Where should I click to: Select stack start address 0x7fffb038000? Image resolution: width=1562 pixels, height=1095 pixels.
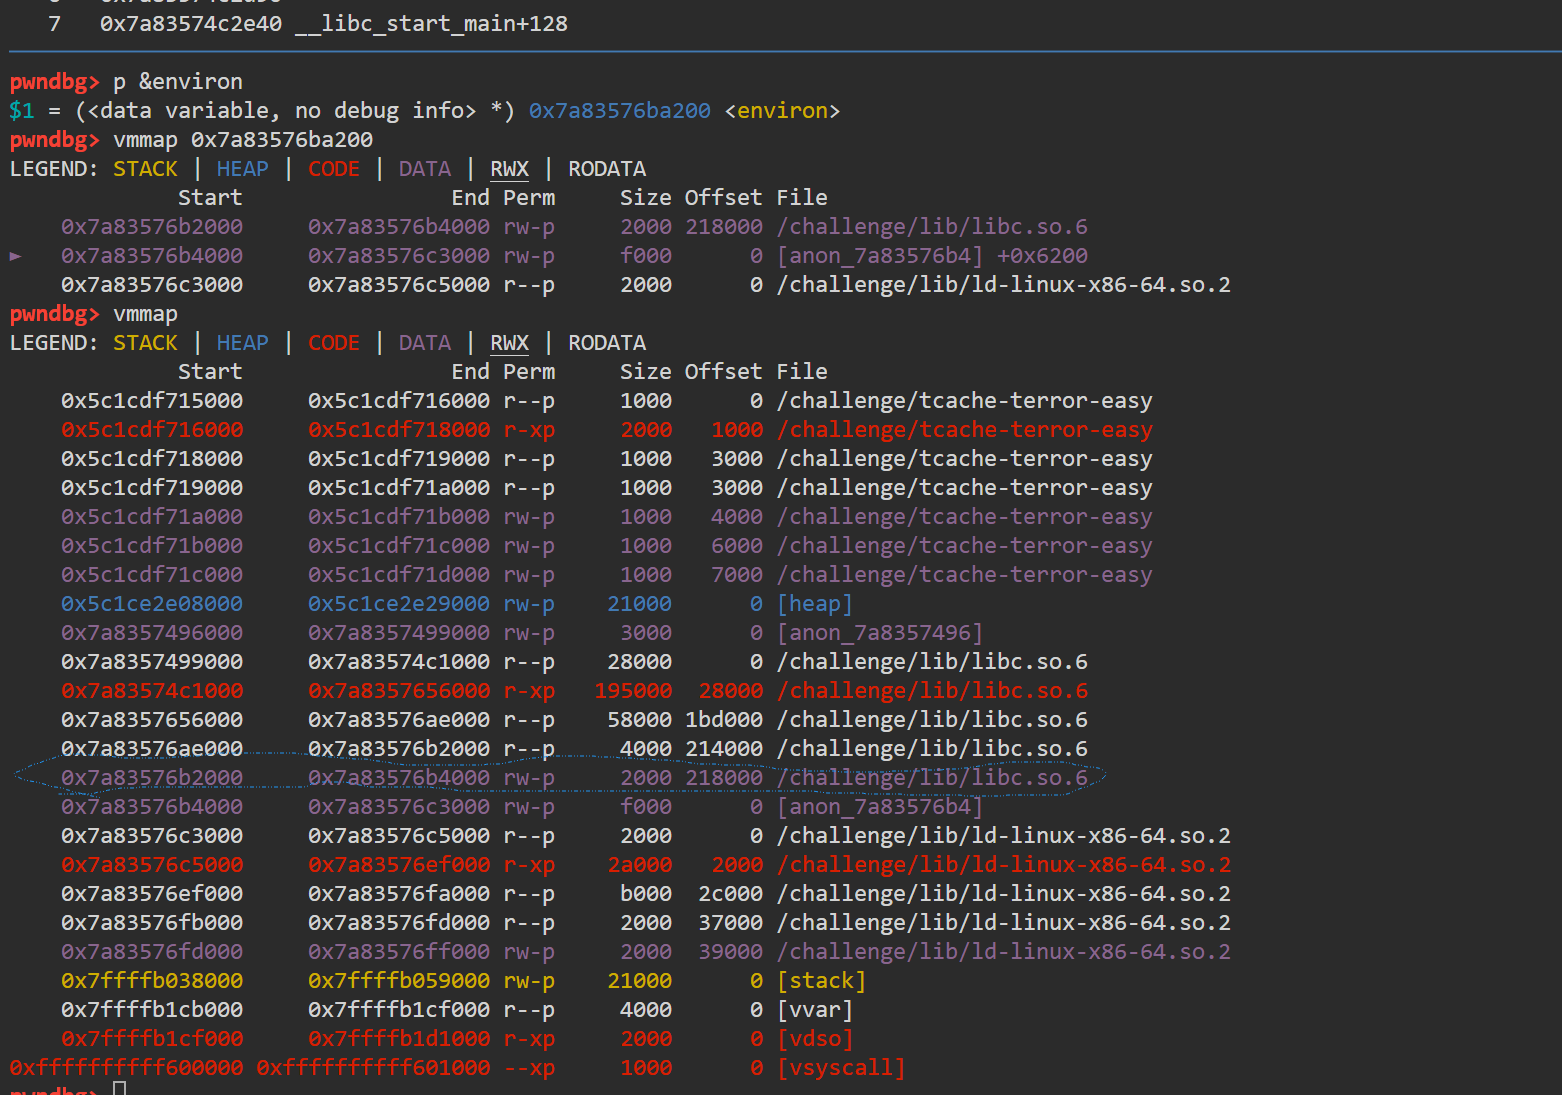click(x=152, y=980)
